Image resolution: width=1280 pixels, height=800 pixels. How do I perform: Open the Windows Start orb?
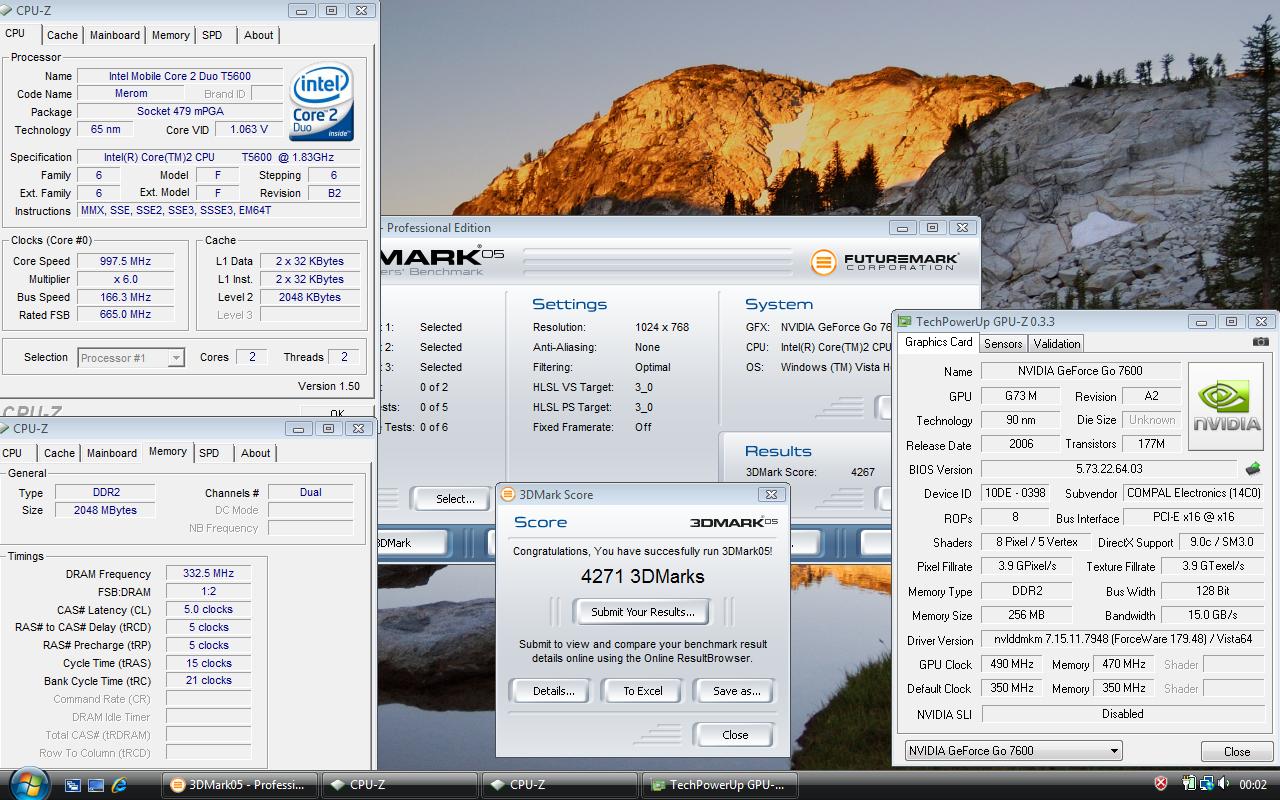pyautogui.click(x=27, y=783)
